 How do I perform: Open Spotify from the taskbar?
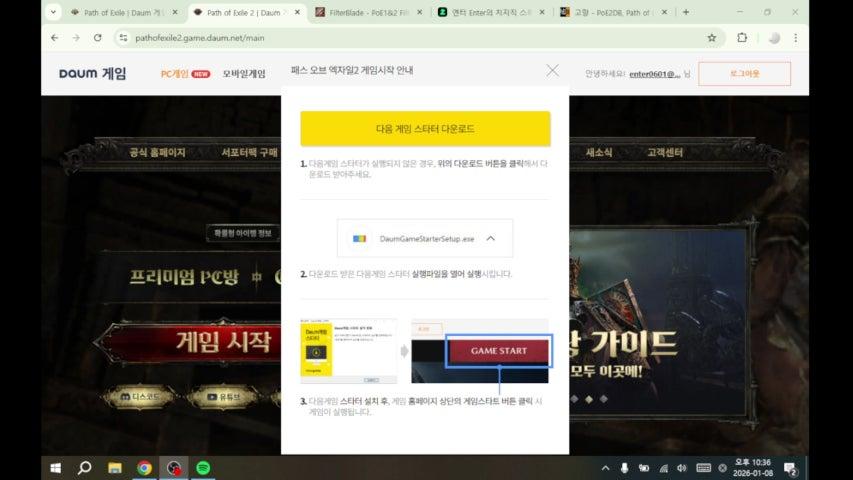point(203,468)
